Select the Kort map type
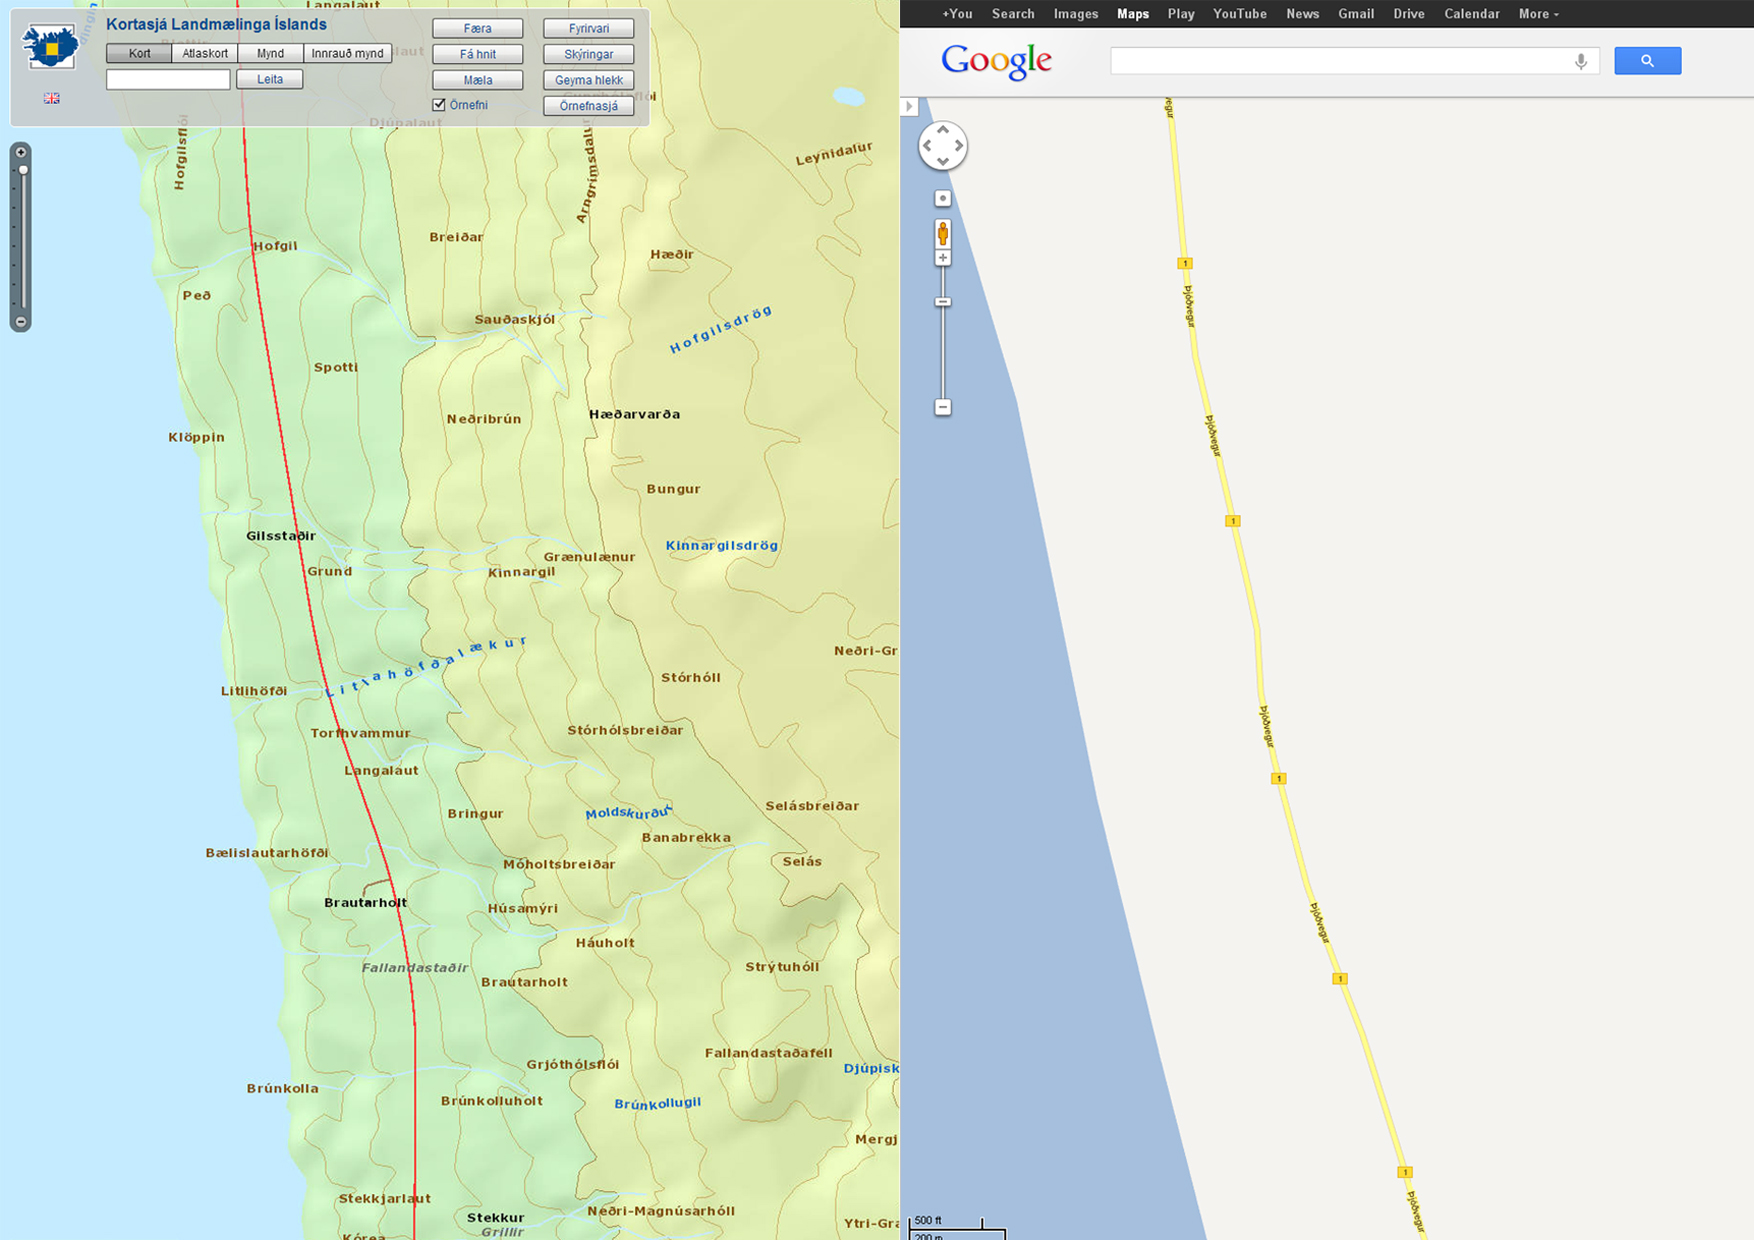The image size is (1754, 1240). [139, 54]
